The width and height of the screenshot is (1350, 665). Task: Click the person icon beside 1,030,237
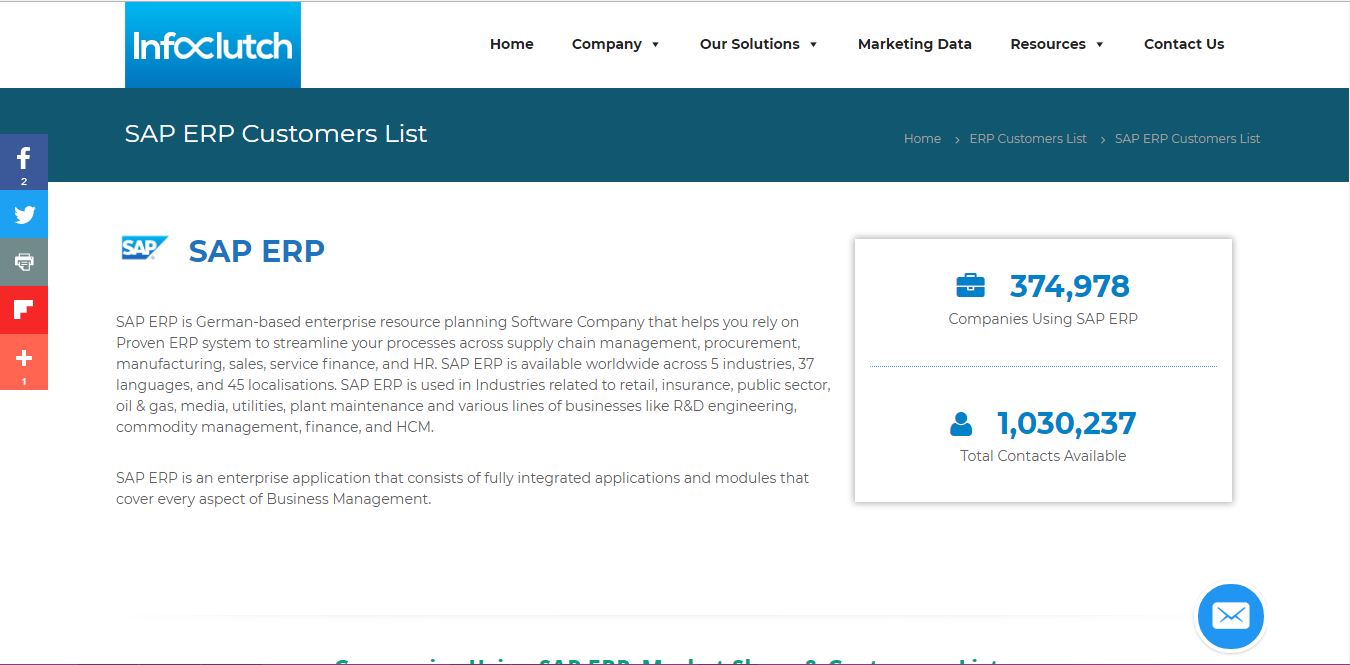(x=961, y=424)
